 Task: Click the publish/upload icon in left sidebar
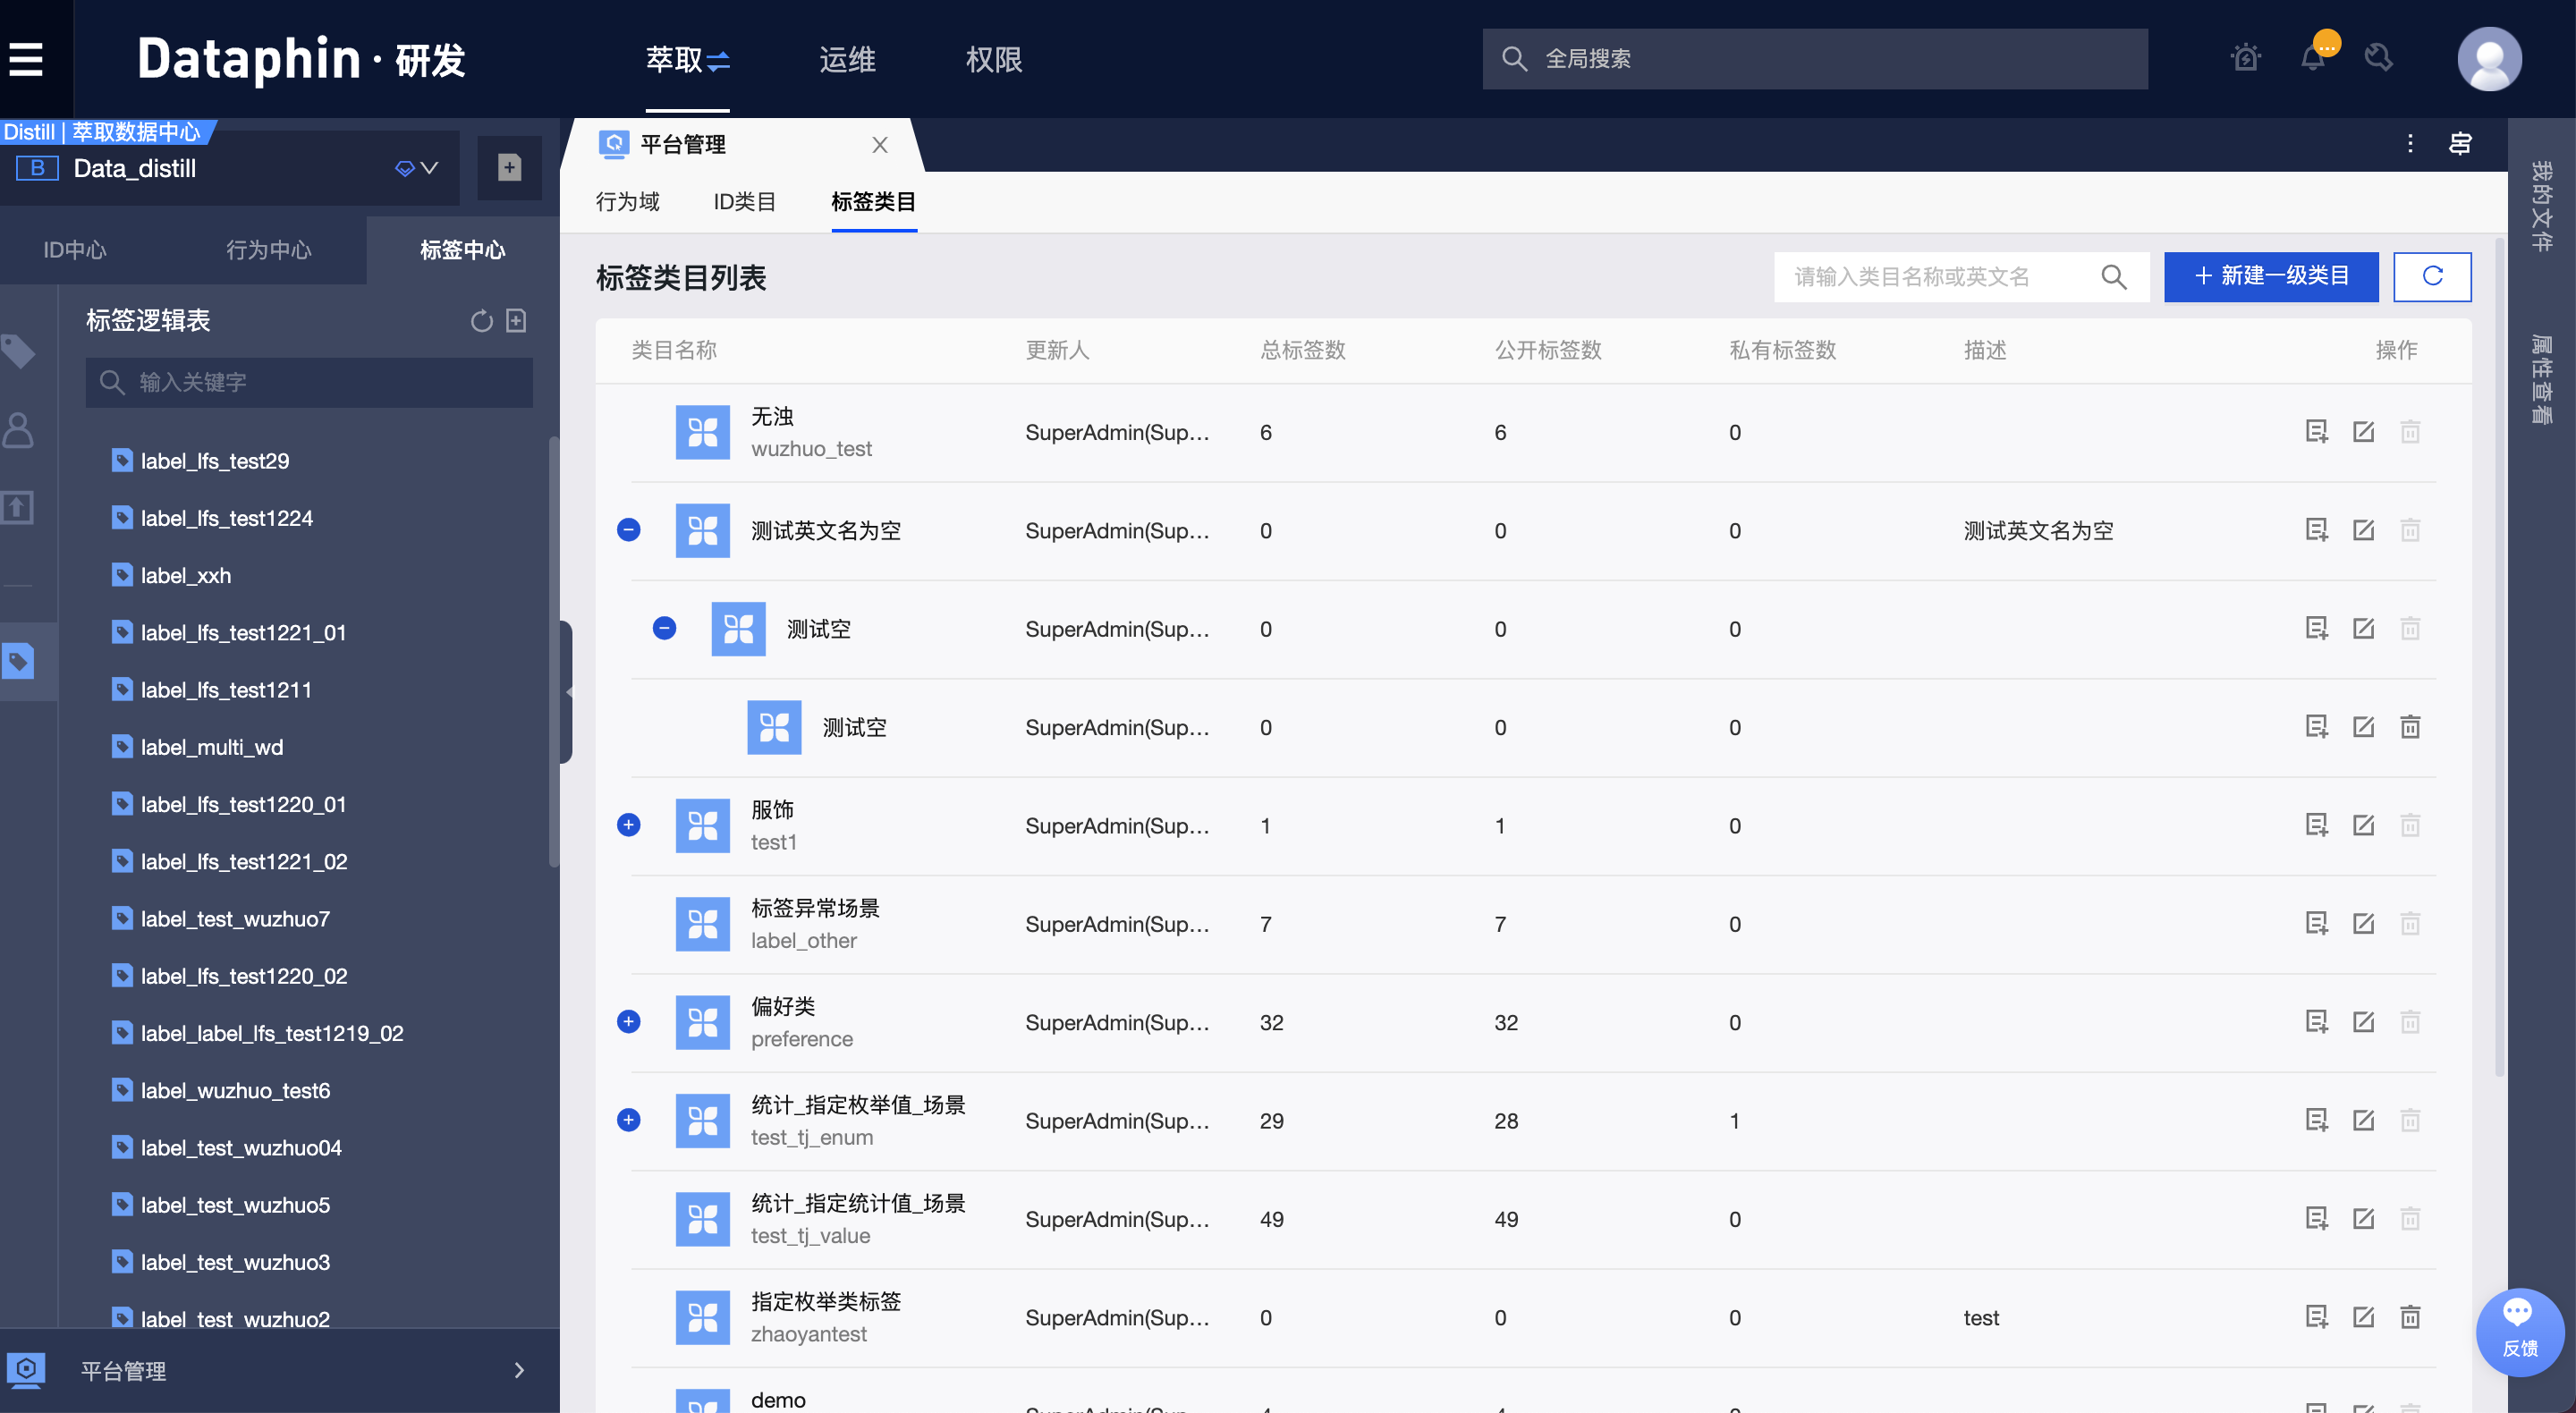click(x=18, y=506)
